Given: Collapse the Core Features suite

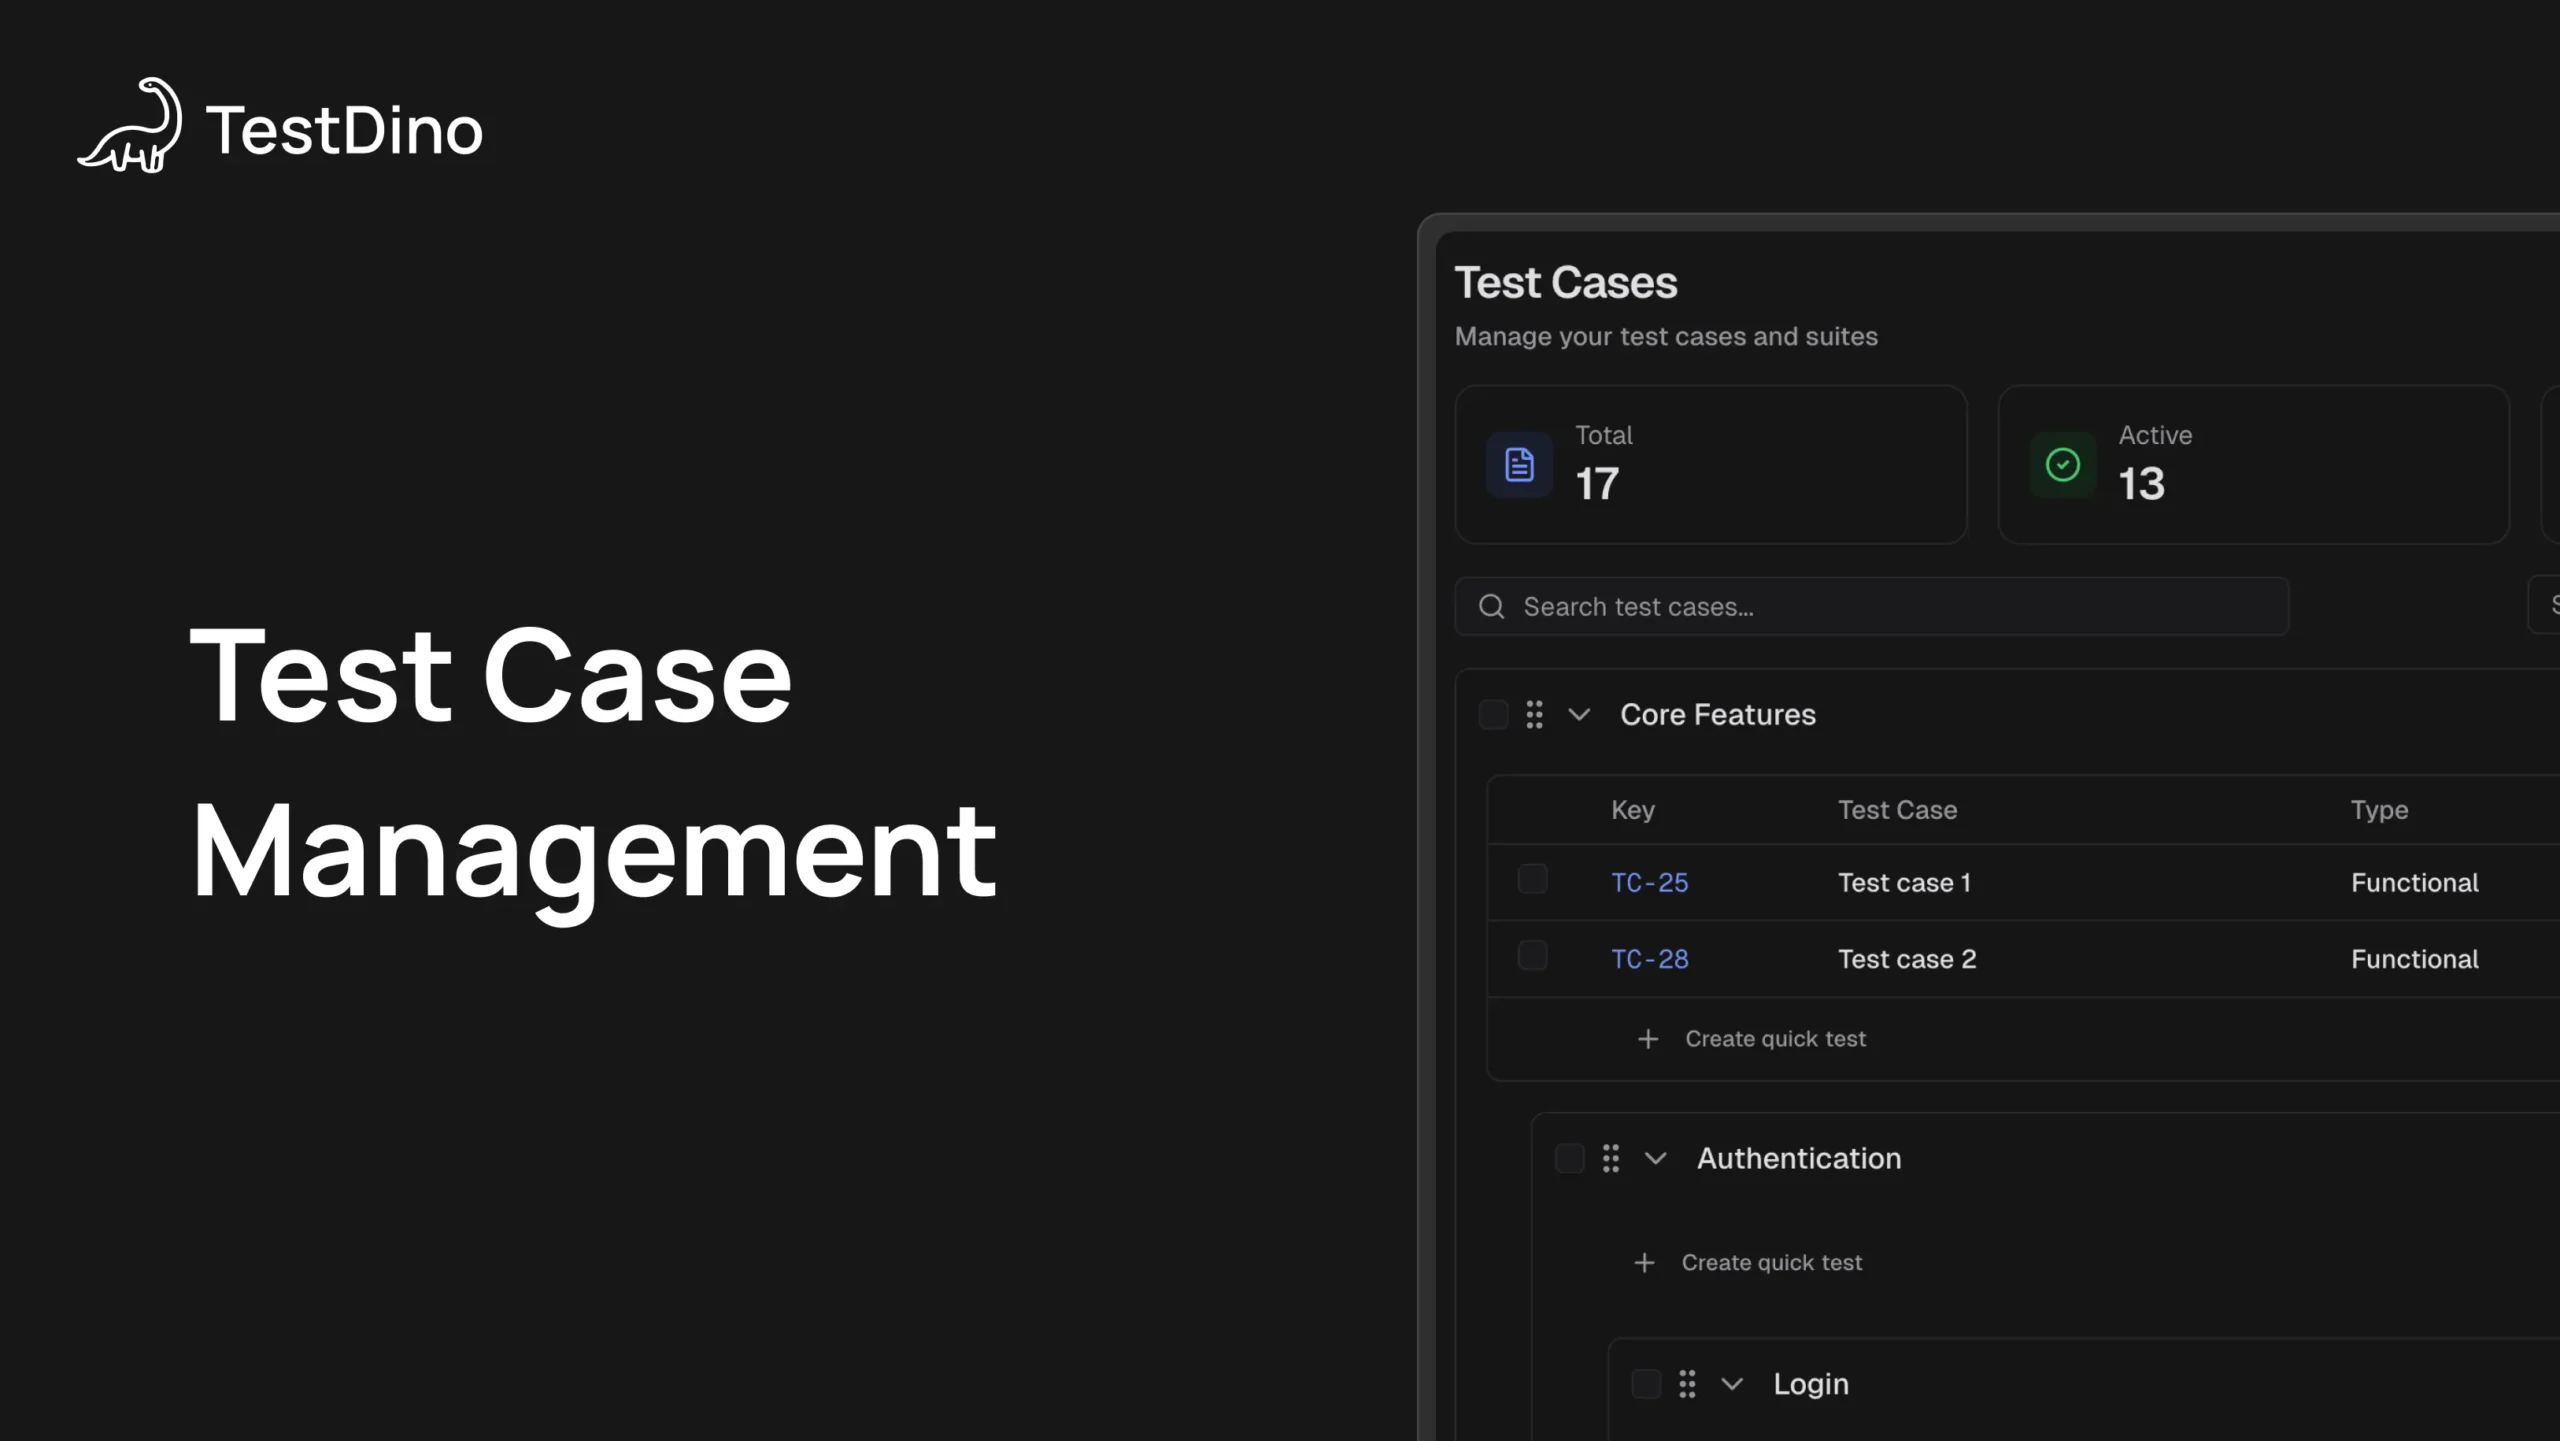Looking at the screenshot, I should 1579,715.
